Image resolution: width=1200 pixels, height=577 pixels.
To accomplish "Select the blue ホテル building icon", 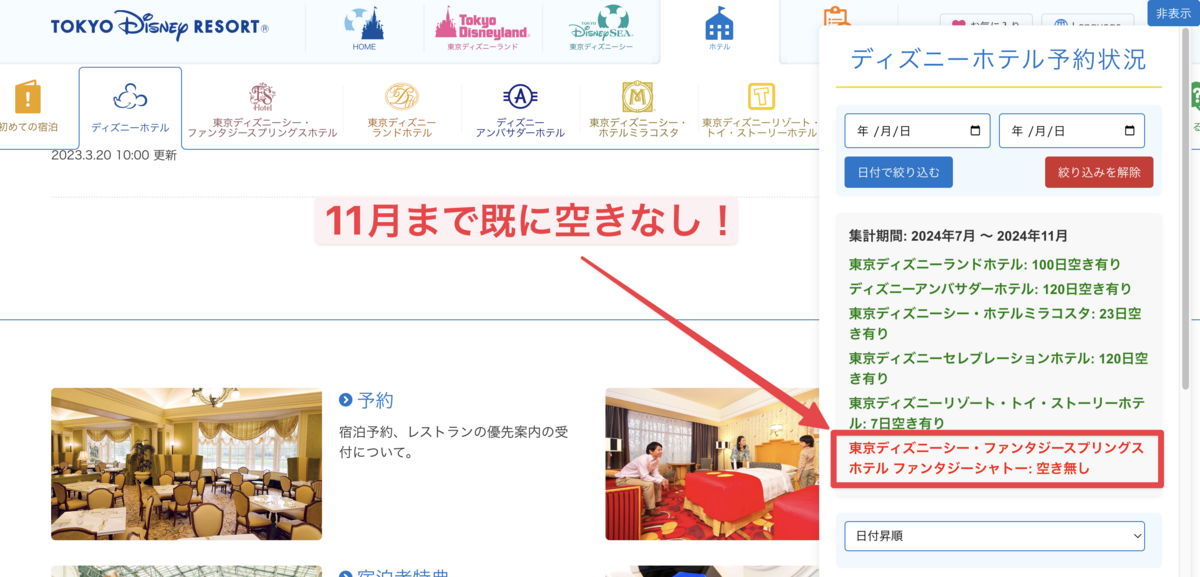I will tap(719, 23).
